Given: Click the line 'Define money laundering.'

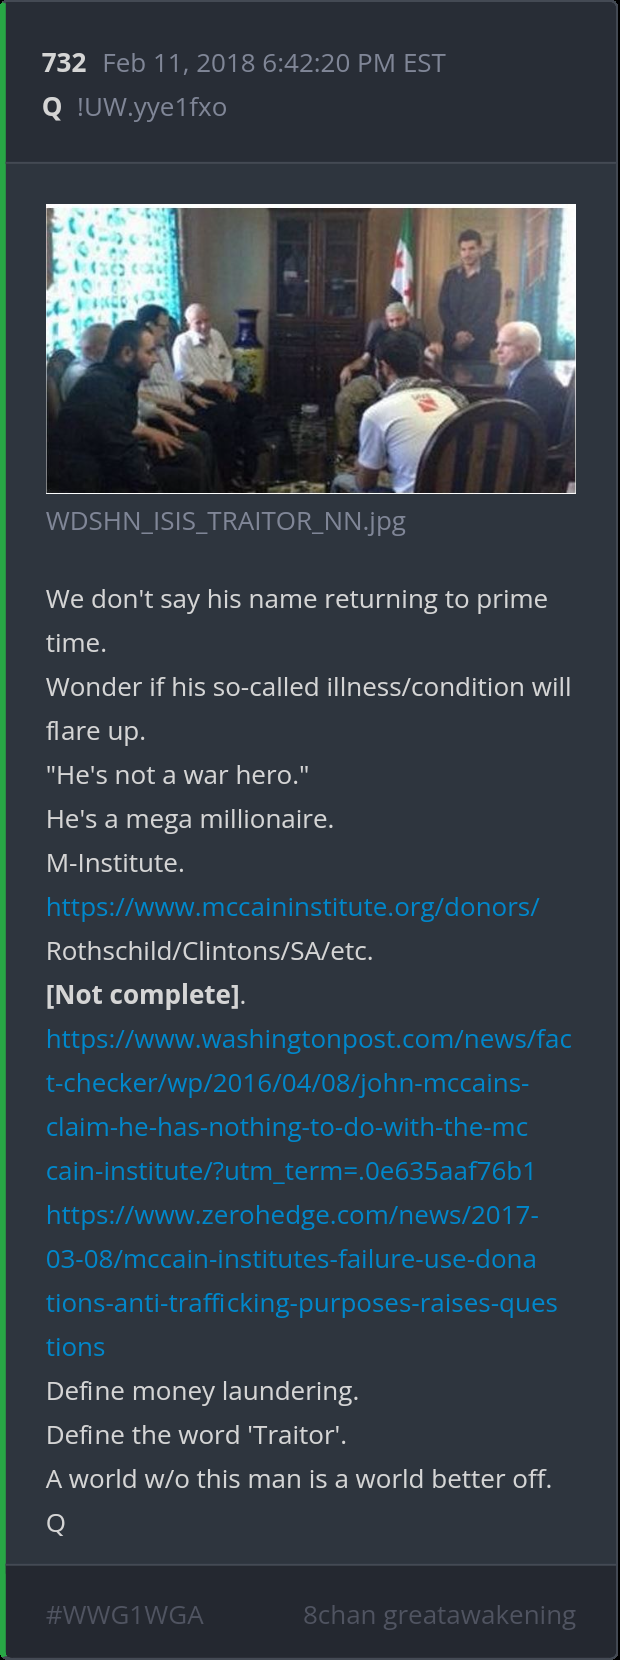Looking at the screenshot, I should tap(202, 1391).
